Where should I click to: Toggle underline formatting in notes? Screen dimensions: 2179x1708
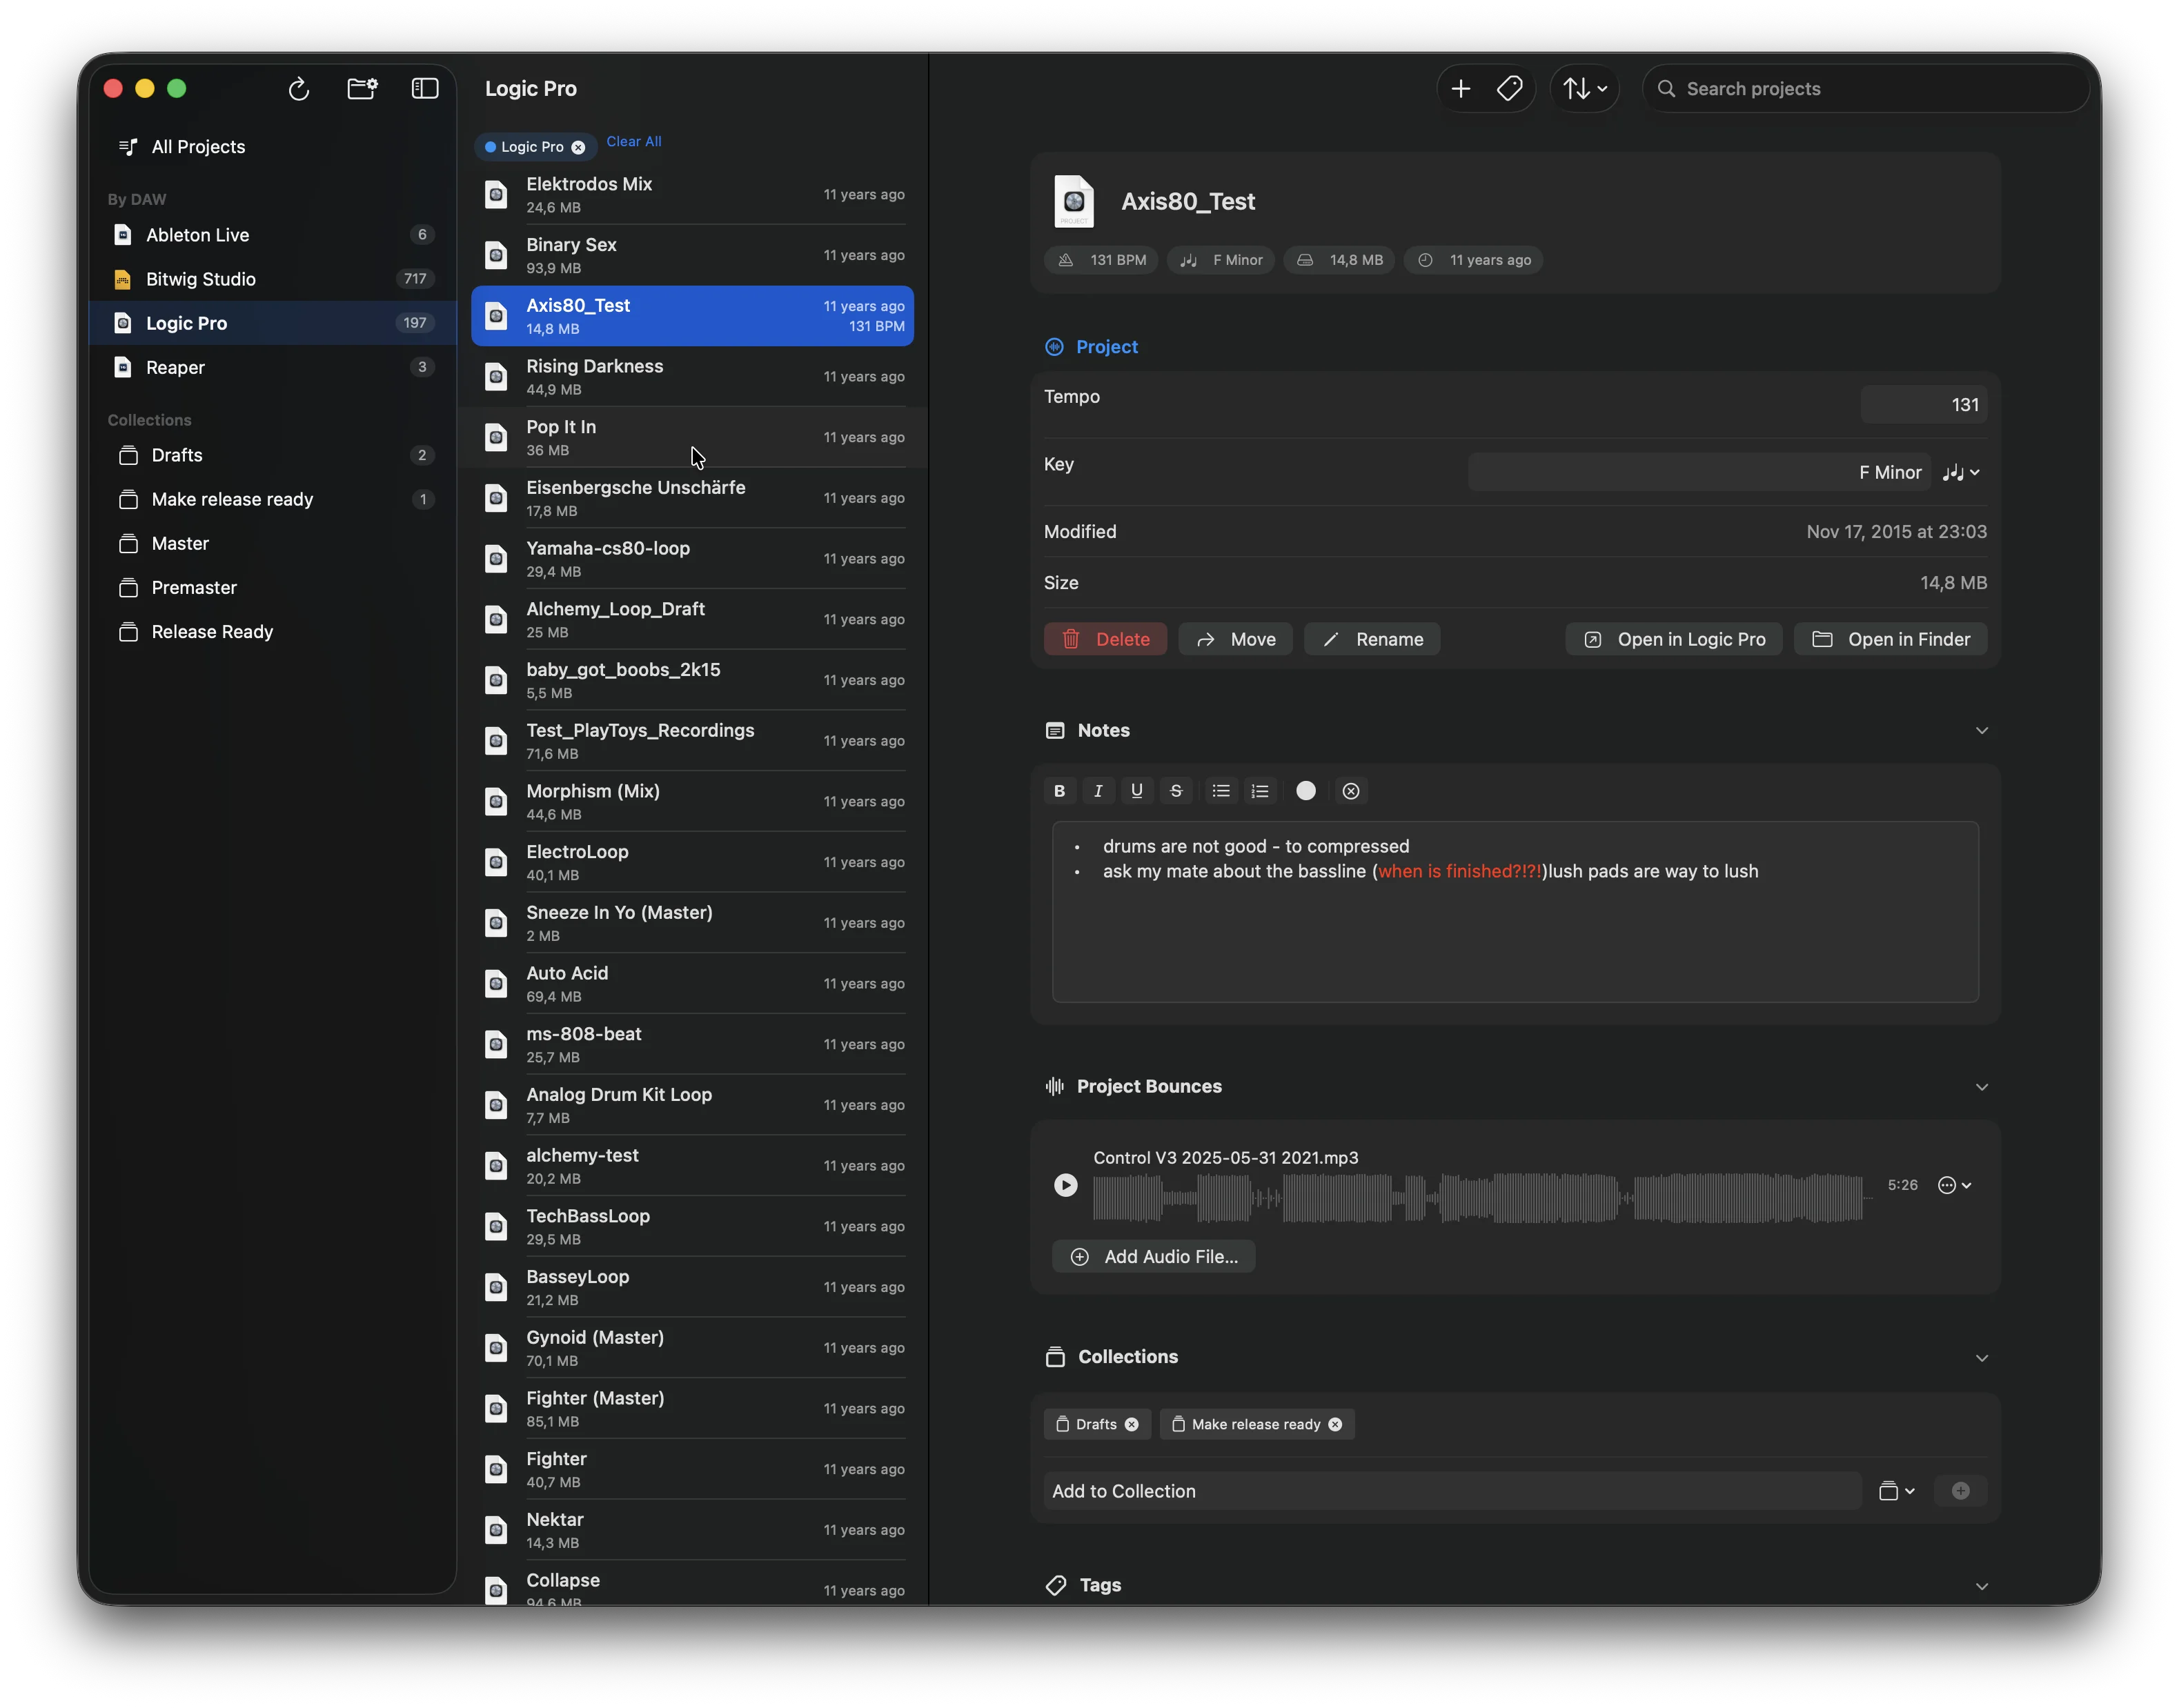[x=1137, y=791]
